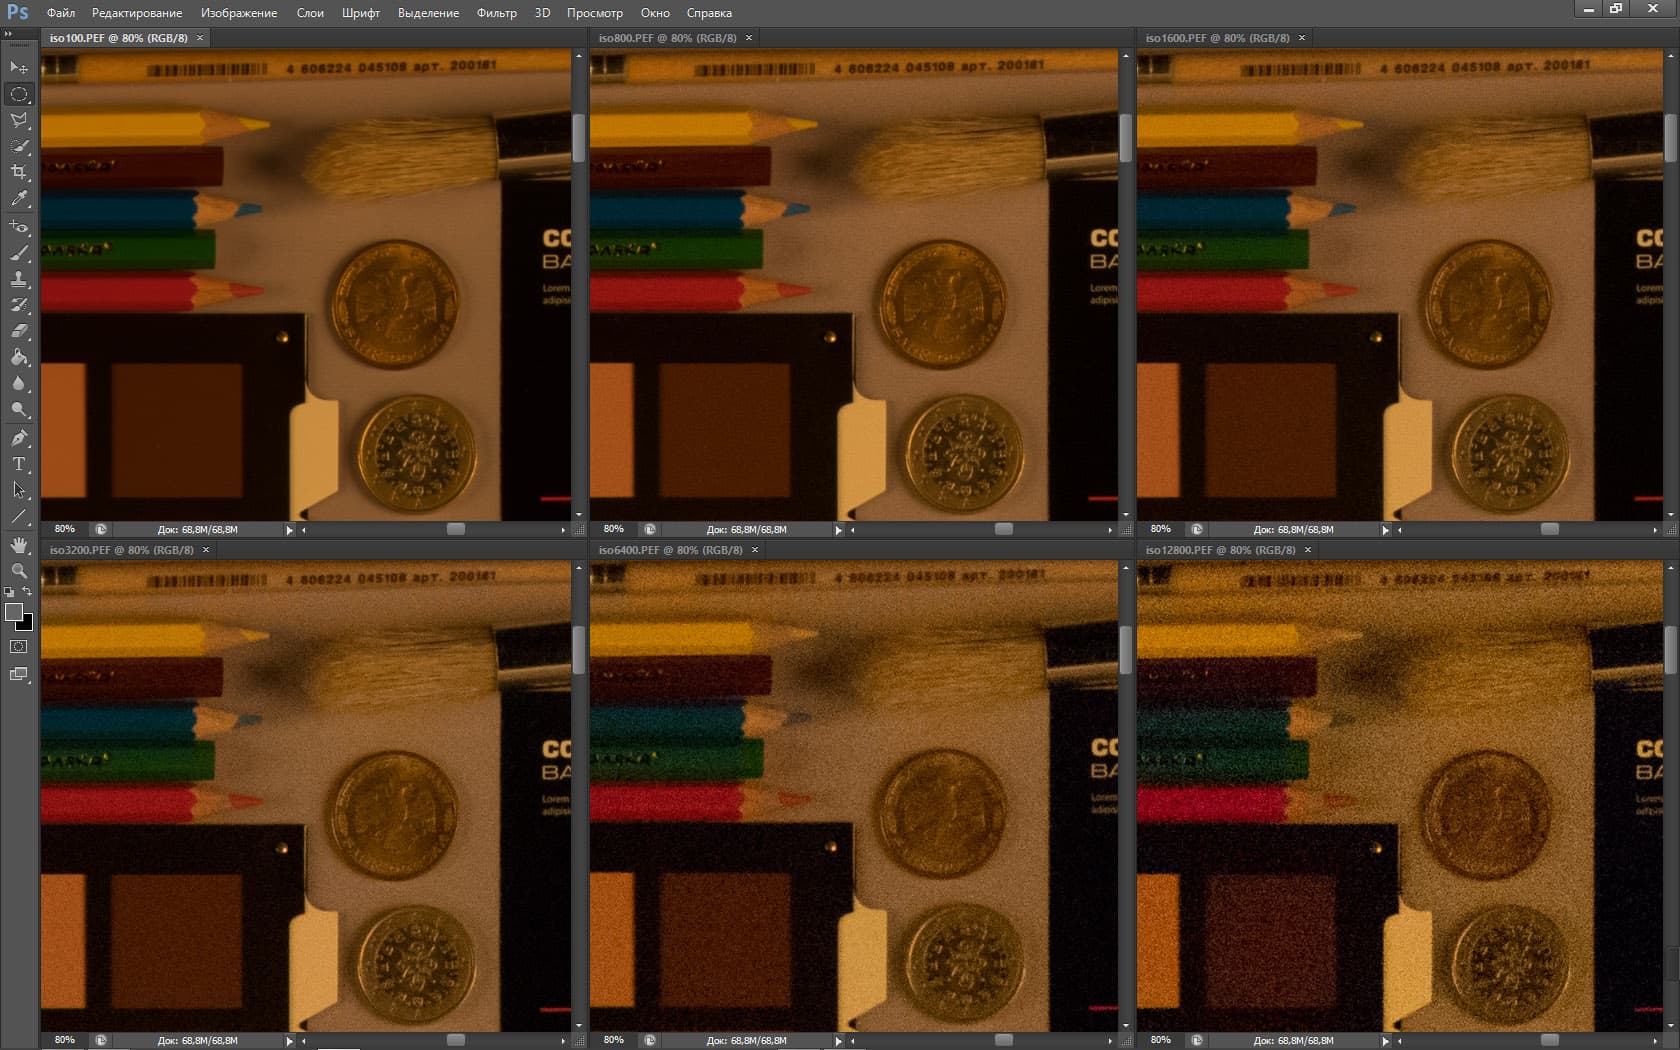Open status bar options arrow in iso3200.PEF
Image resolution: width=1680 pixels, height=1050 pixels.
click(290, 1041)
